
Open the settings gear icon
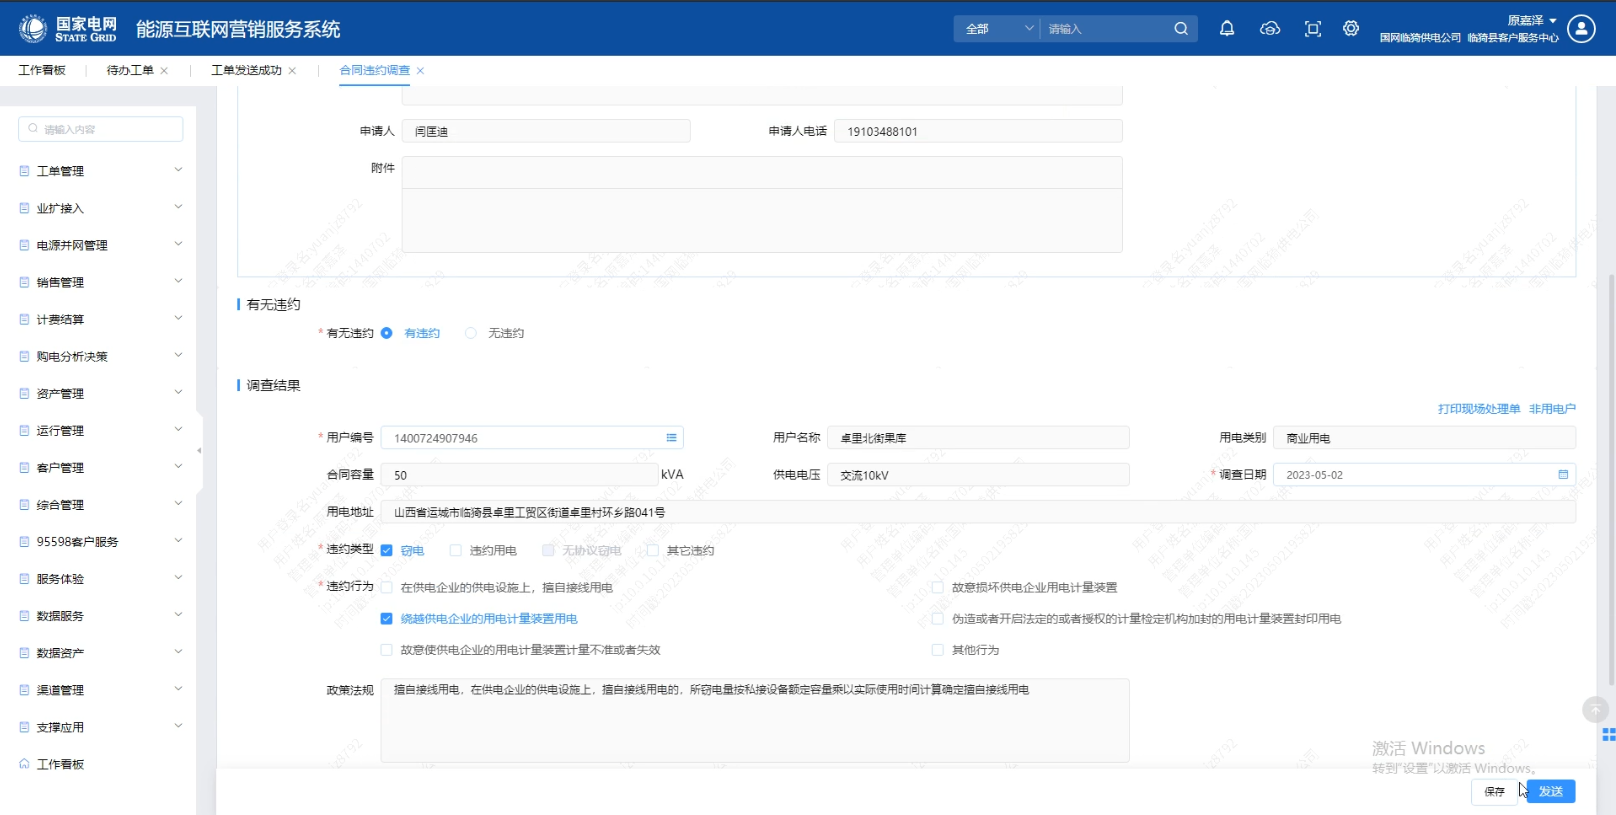point(1351,29)
